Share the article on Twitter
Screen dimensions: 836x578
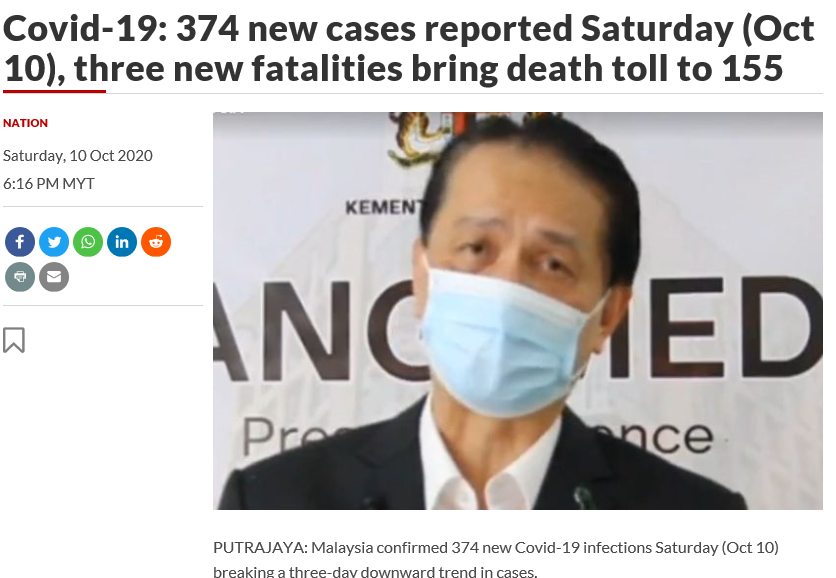[x=54, y=242]
